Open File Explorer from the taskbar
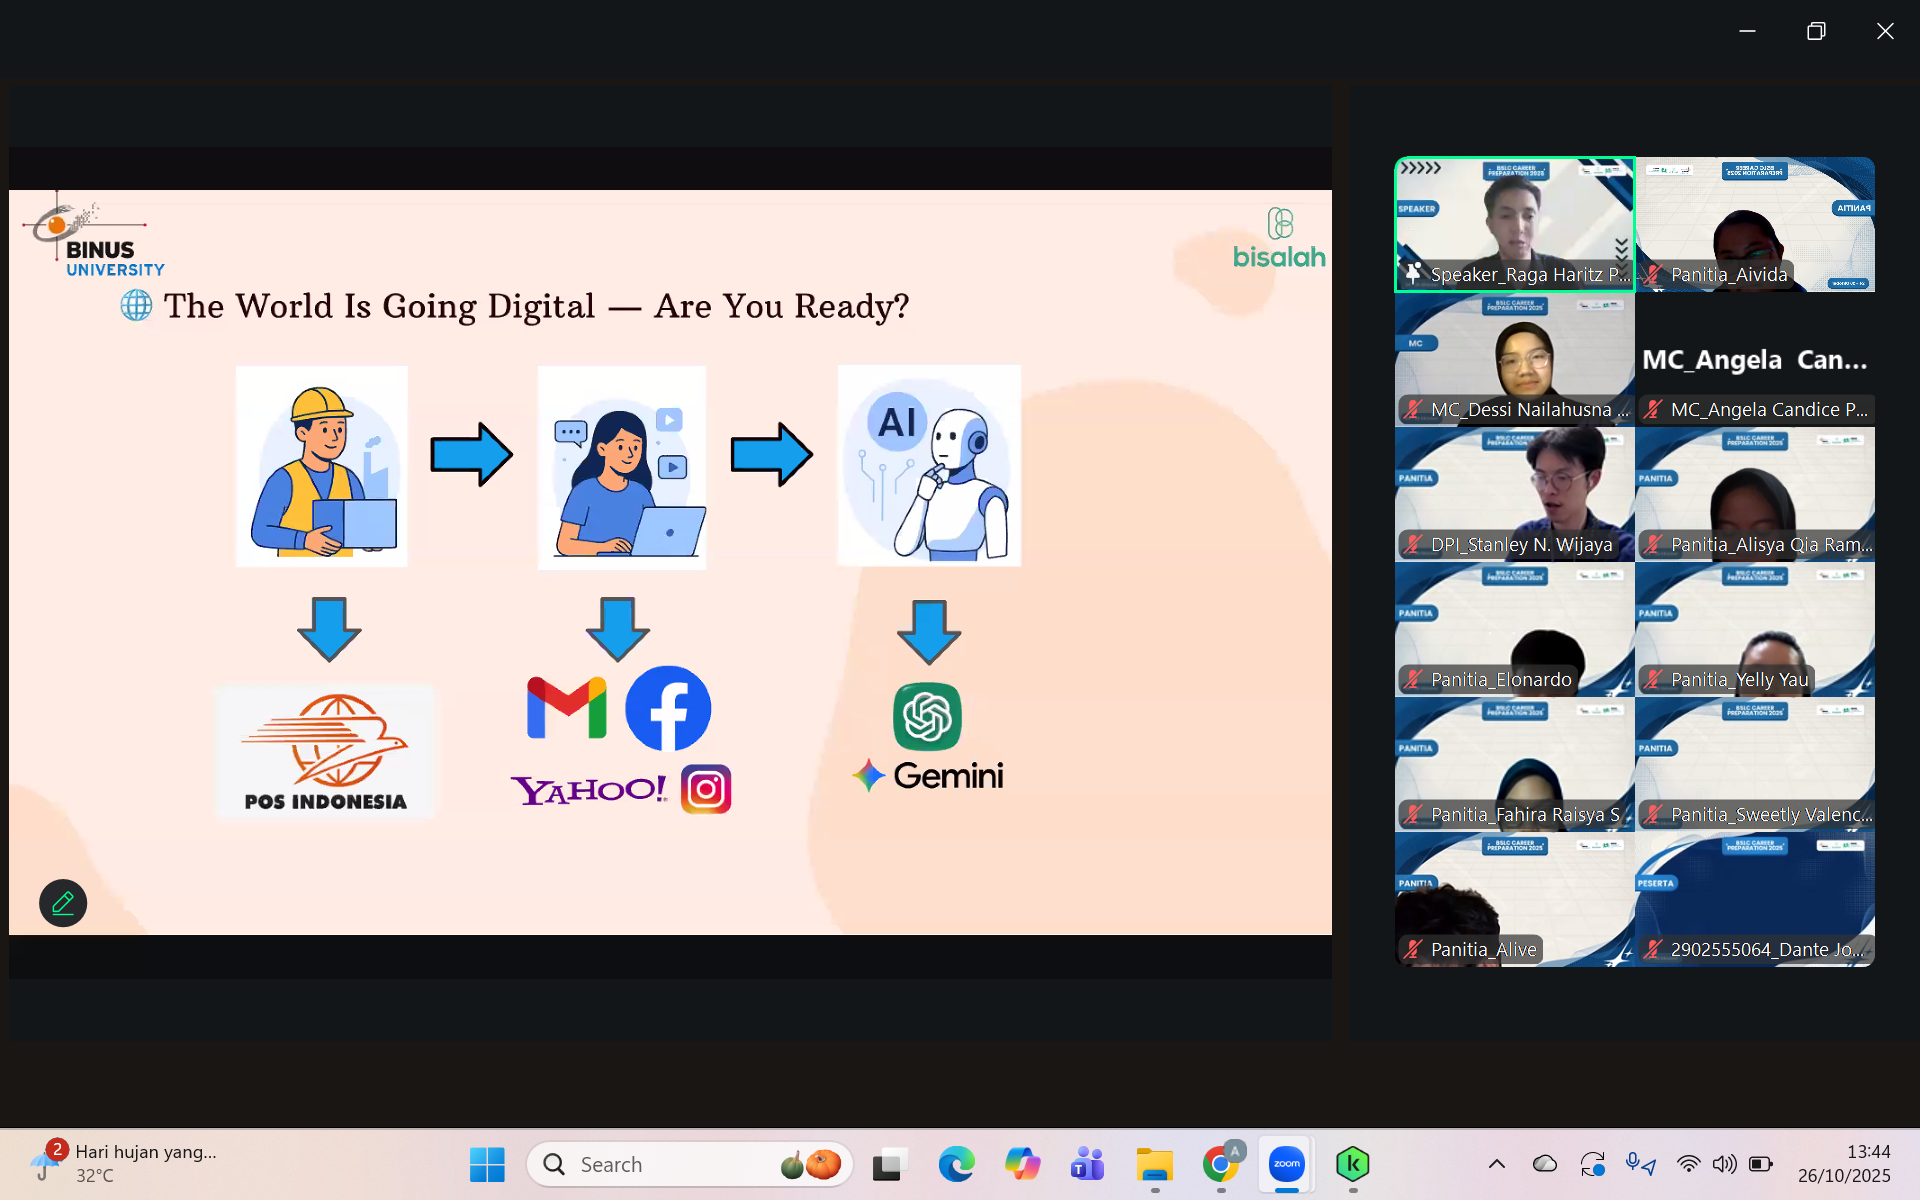The width and height of the screenshot is (1920, 1200). coord(1154,1164)
